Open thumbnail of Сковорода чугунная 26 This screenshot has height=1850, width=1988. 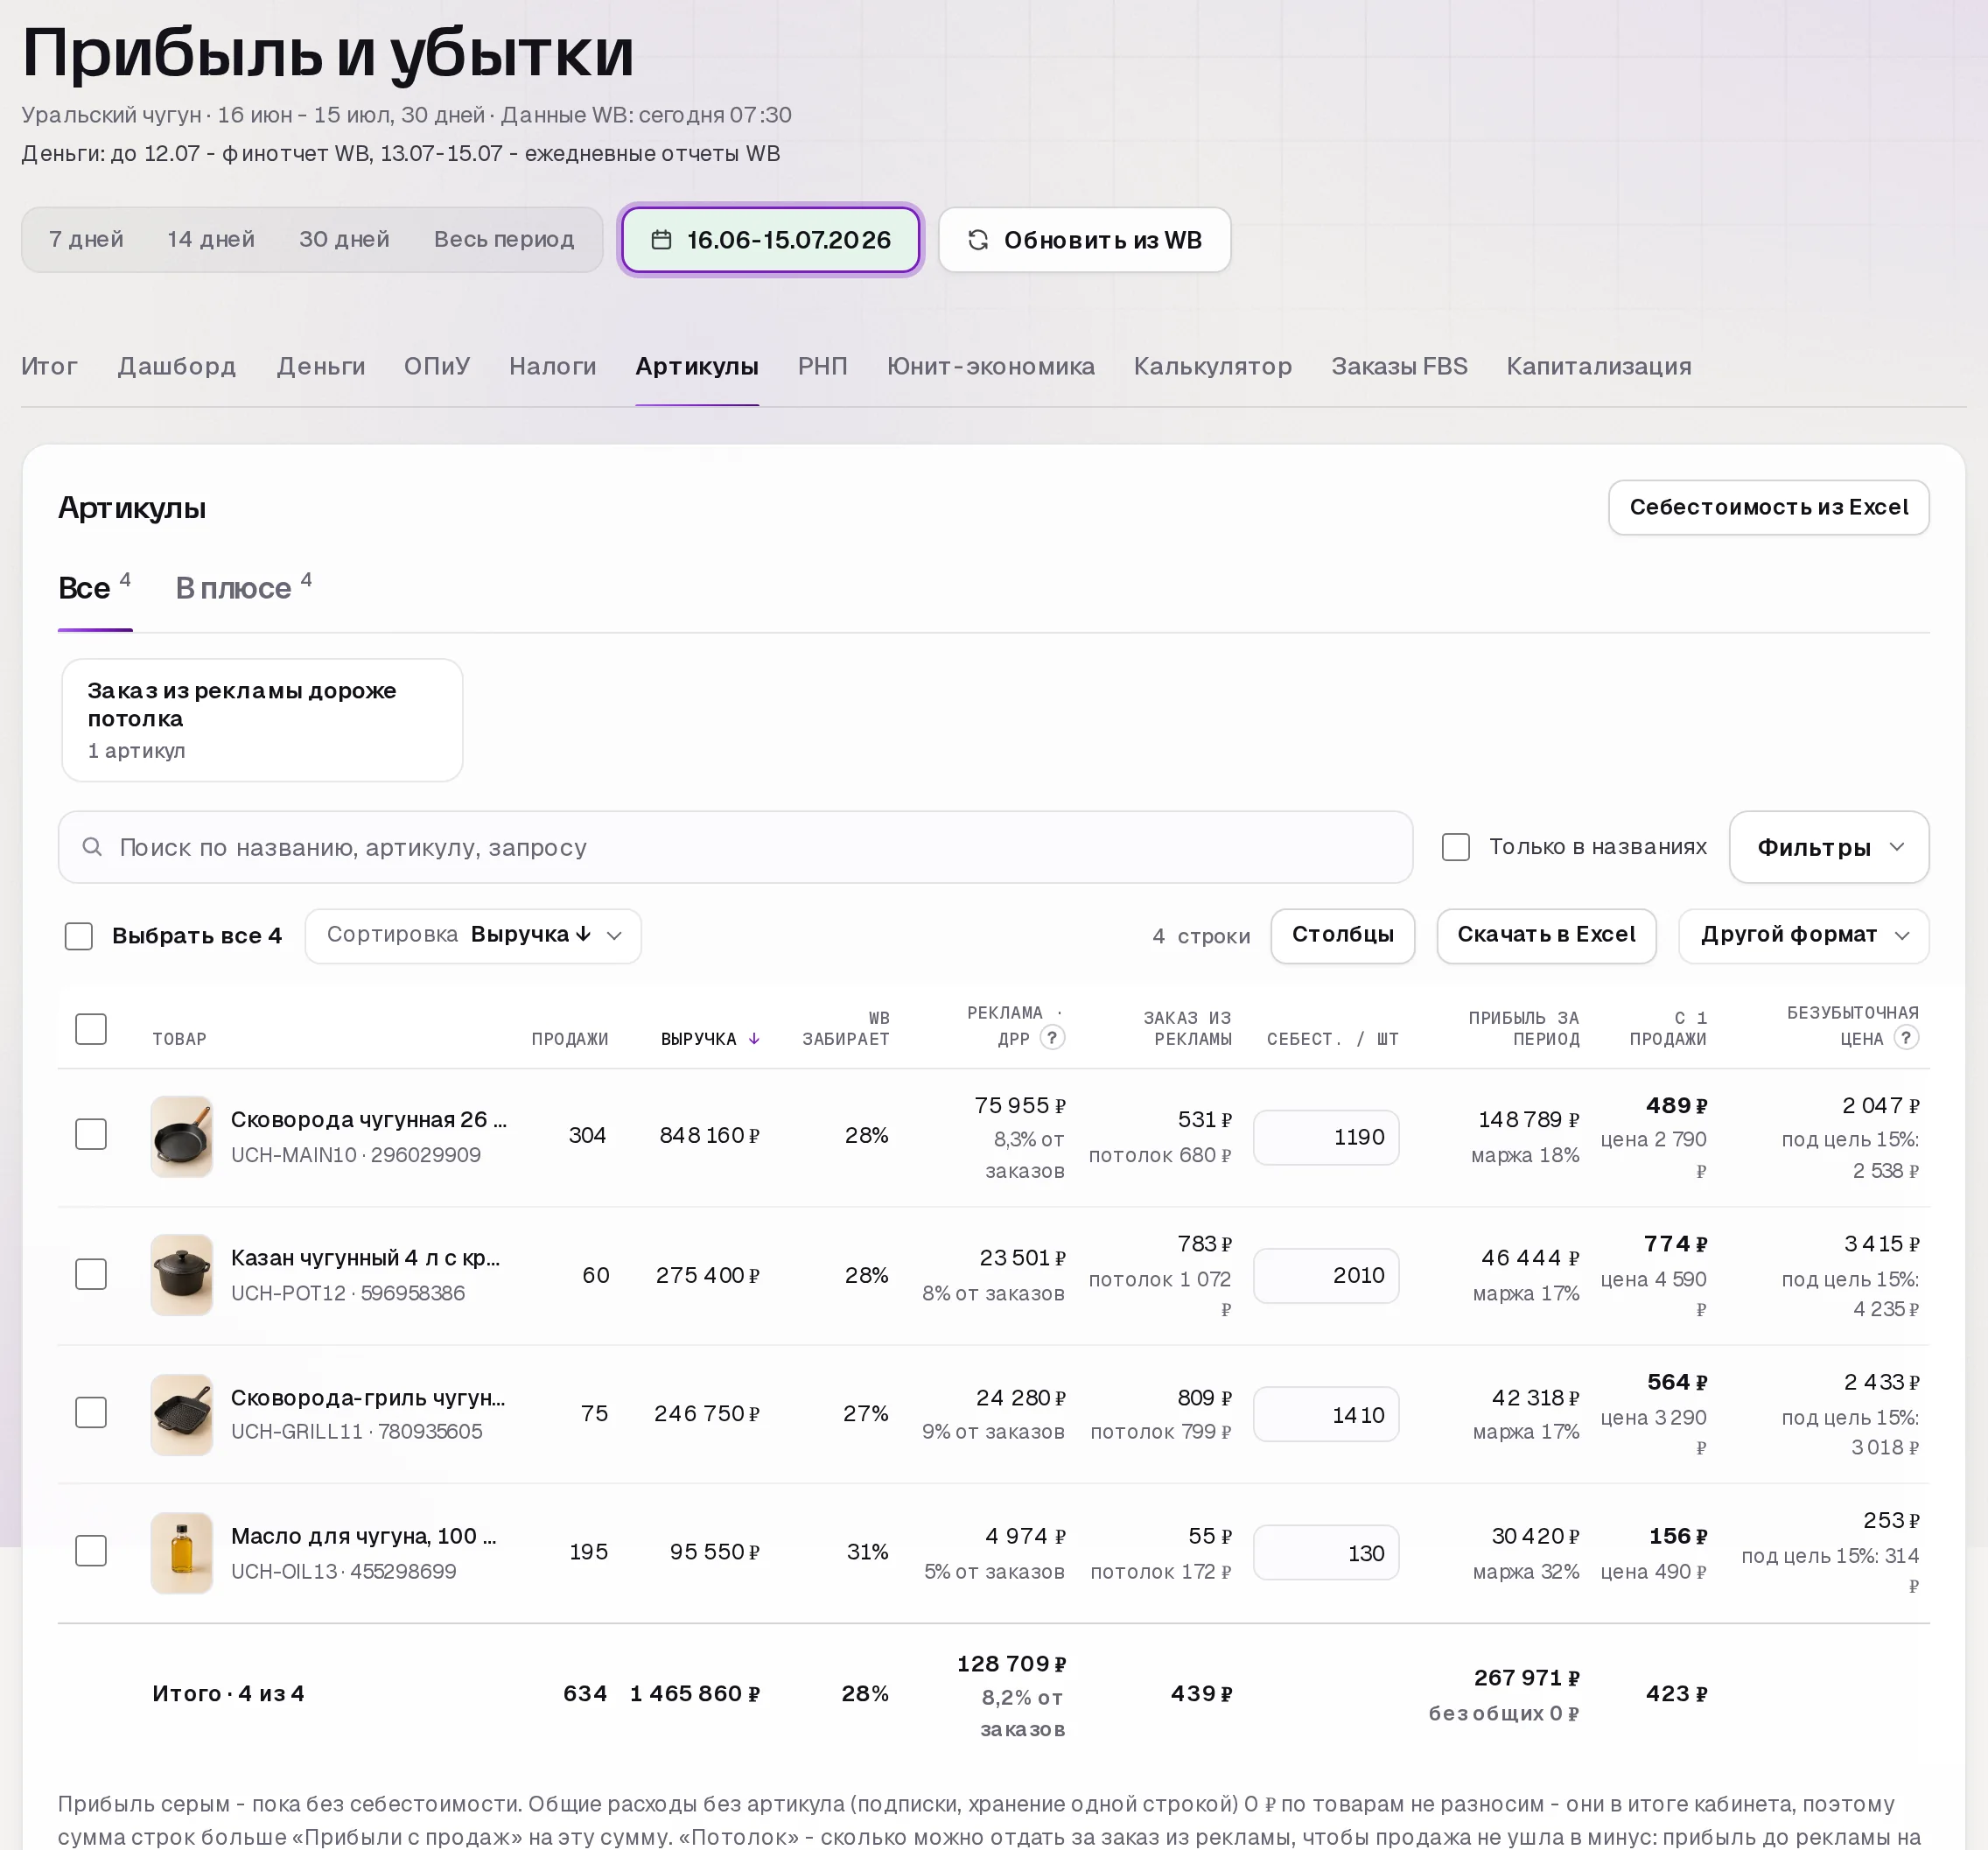pos(182,1136)
